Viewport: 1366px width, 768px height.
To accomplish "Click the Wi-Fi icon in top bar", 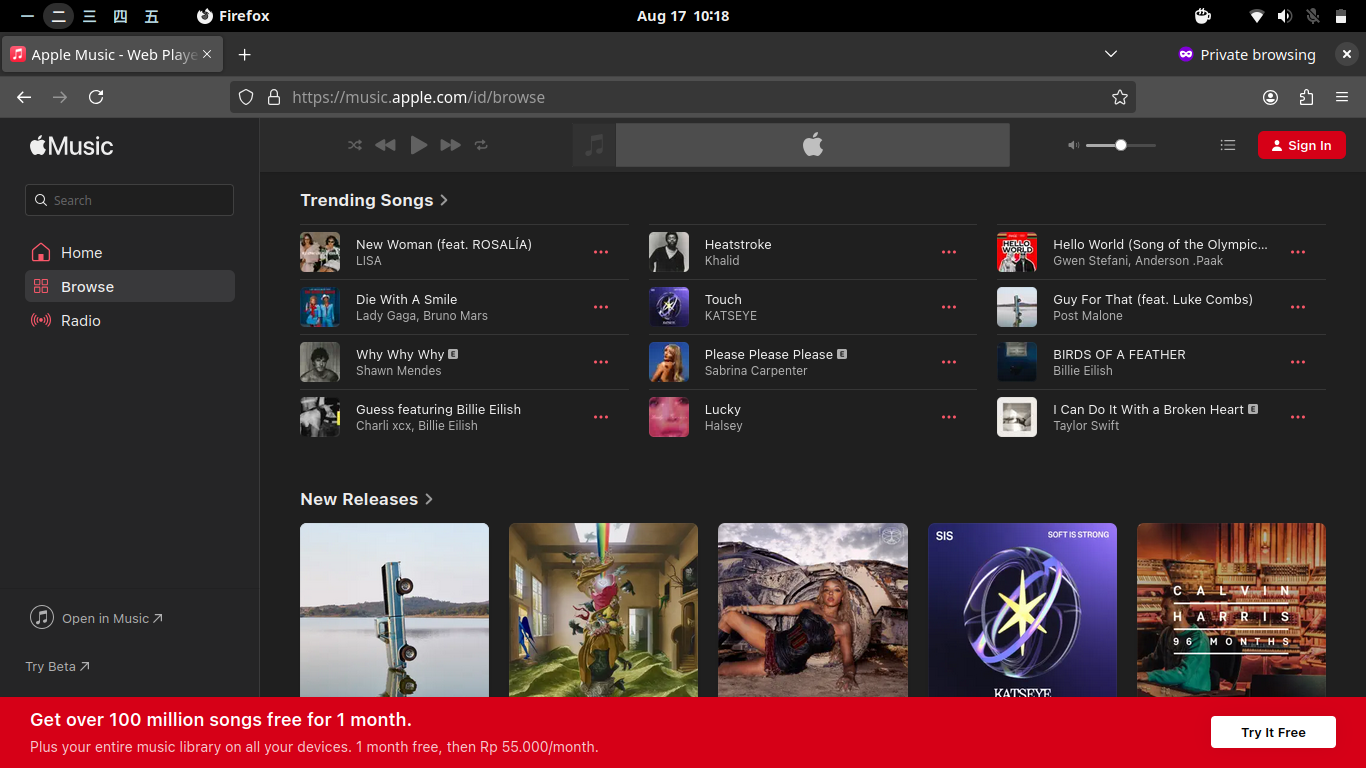I will (1257, 16).
